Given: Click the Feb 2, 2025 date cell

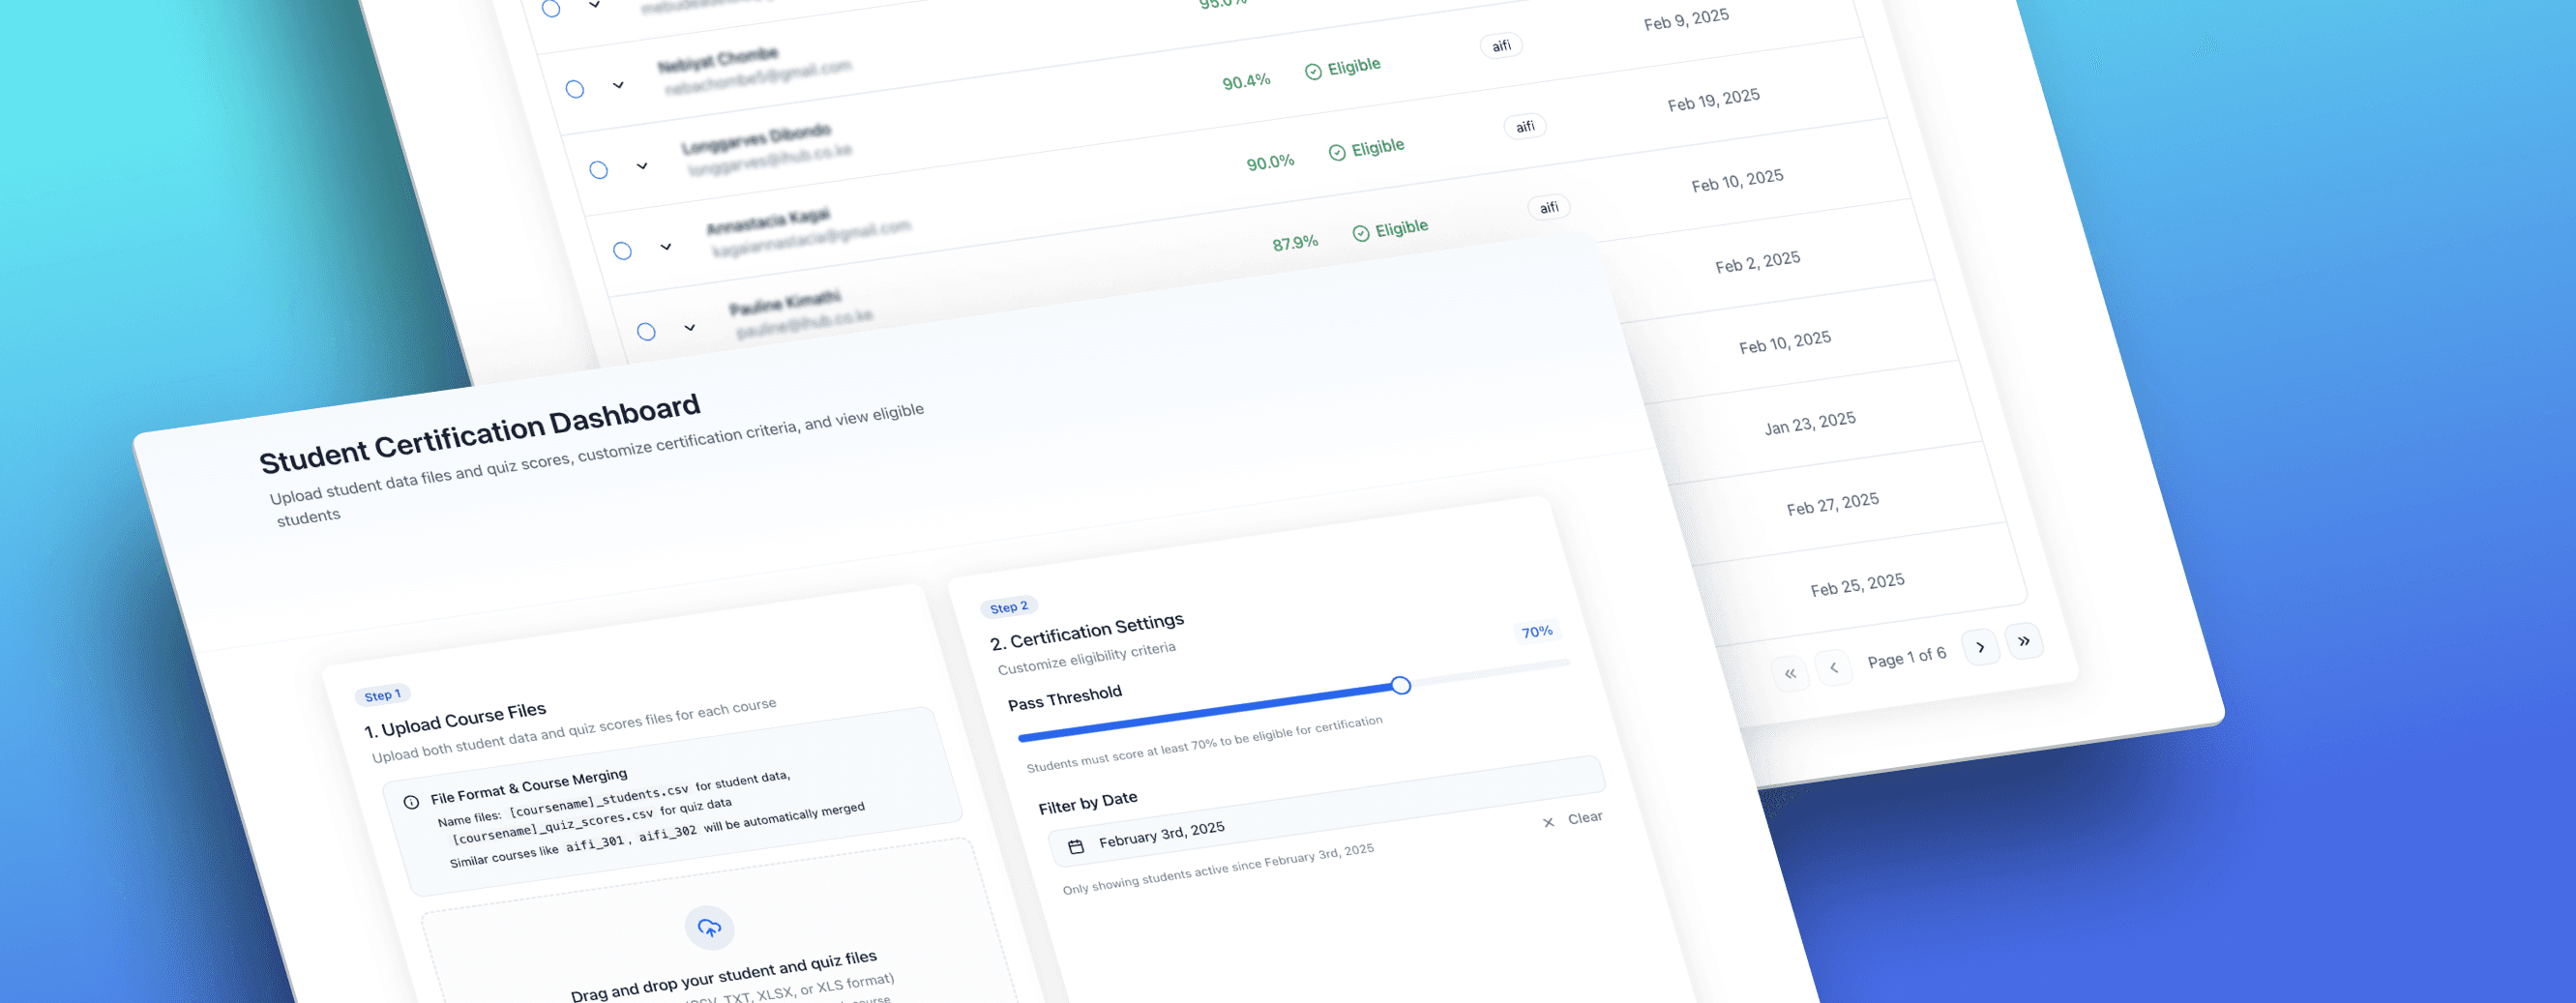Looking at the screenshot, I should tap(1757, 262).
